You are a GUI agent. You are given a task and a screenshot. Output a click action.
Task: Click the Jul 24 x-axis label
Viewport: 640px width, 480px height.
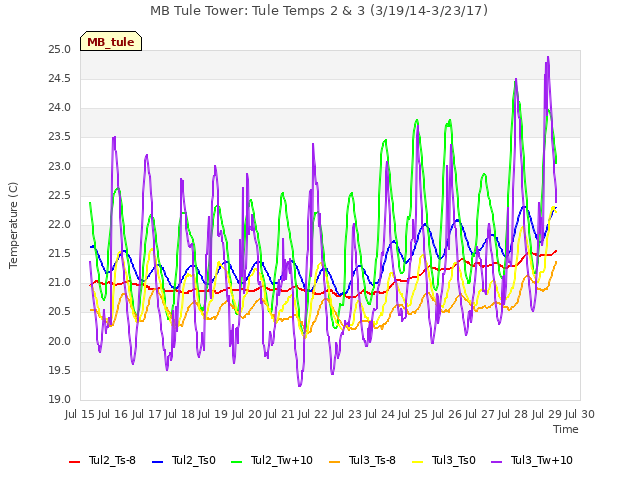point(380,414)
